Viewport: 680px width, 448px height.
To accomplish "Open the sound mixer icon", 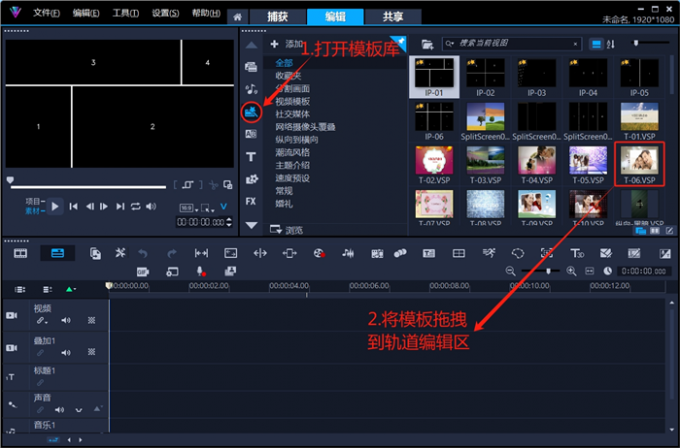I will point(348,253).
